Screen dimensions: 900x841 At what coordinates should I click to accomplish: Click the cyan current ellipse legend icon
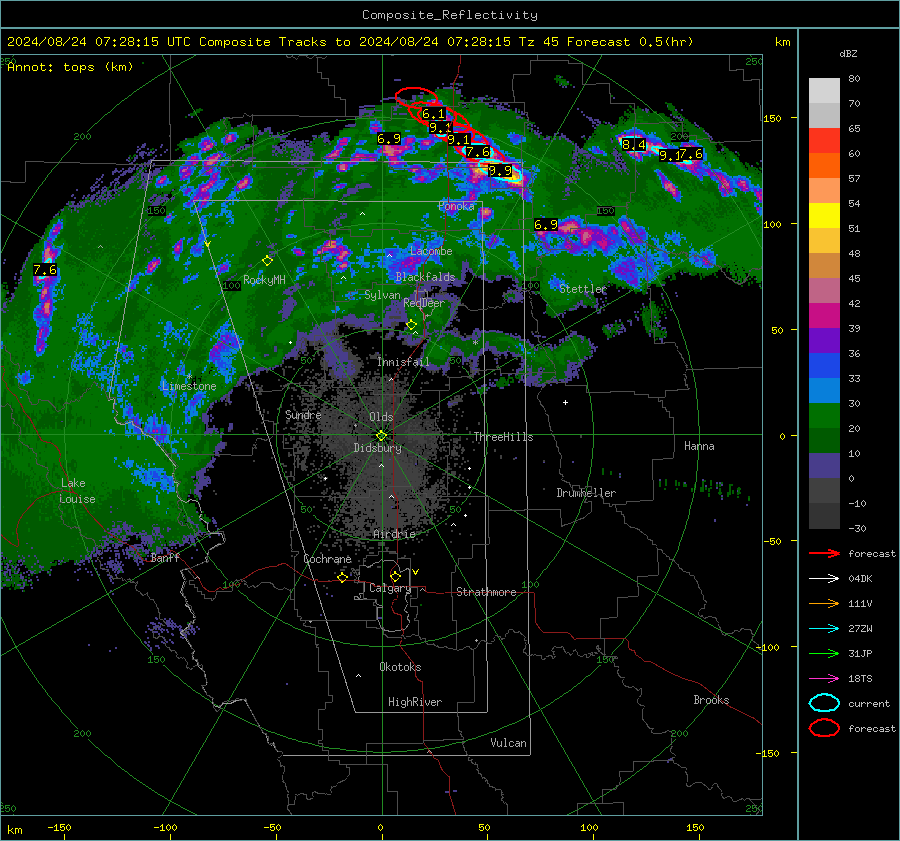(x=824, y=703)
